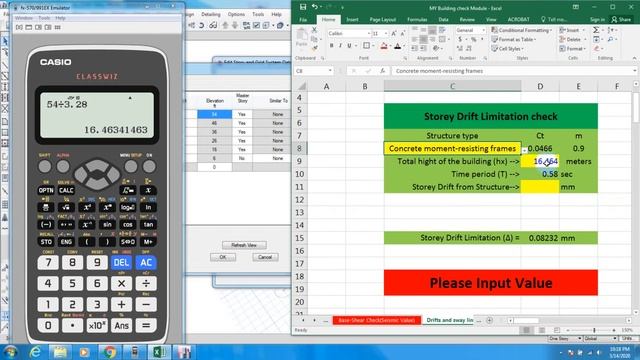Open the Name Box dropdown arrow

tap(330, 71)
